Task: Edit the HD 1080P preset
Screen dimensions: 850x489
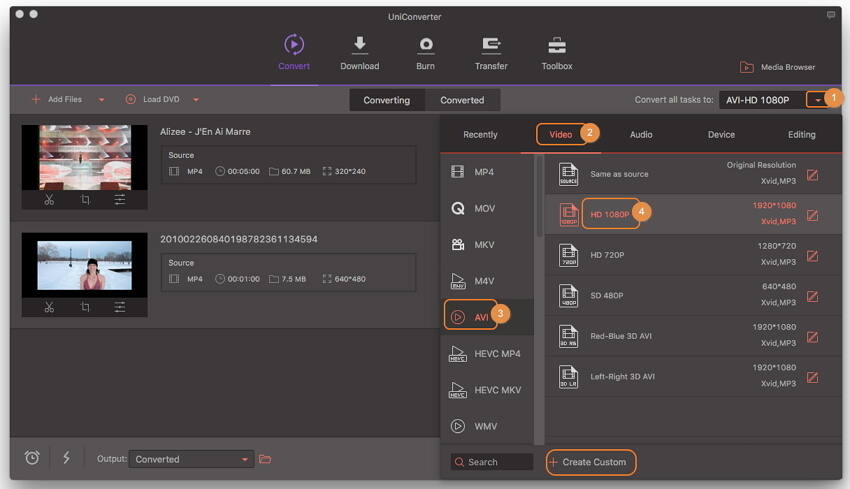Action: 812,215
